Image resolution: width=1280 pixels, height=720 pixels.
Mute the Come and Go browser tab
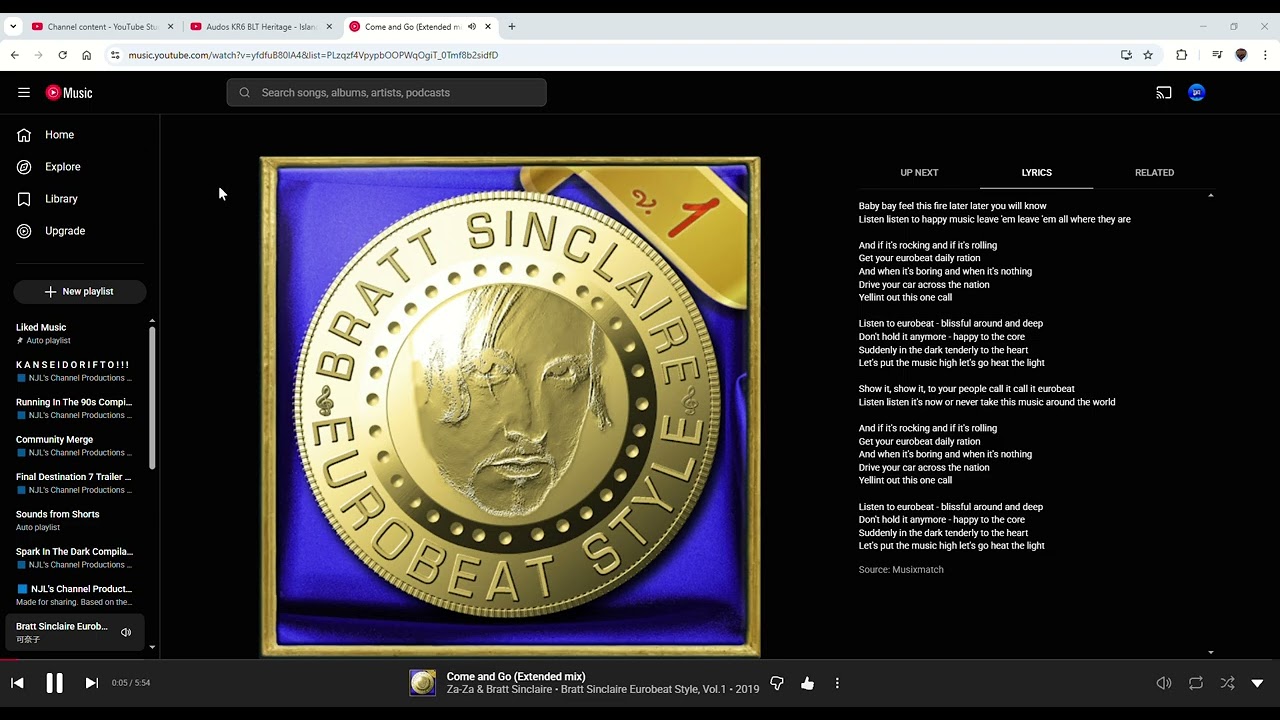point(472,27)
